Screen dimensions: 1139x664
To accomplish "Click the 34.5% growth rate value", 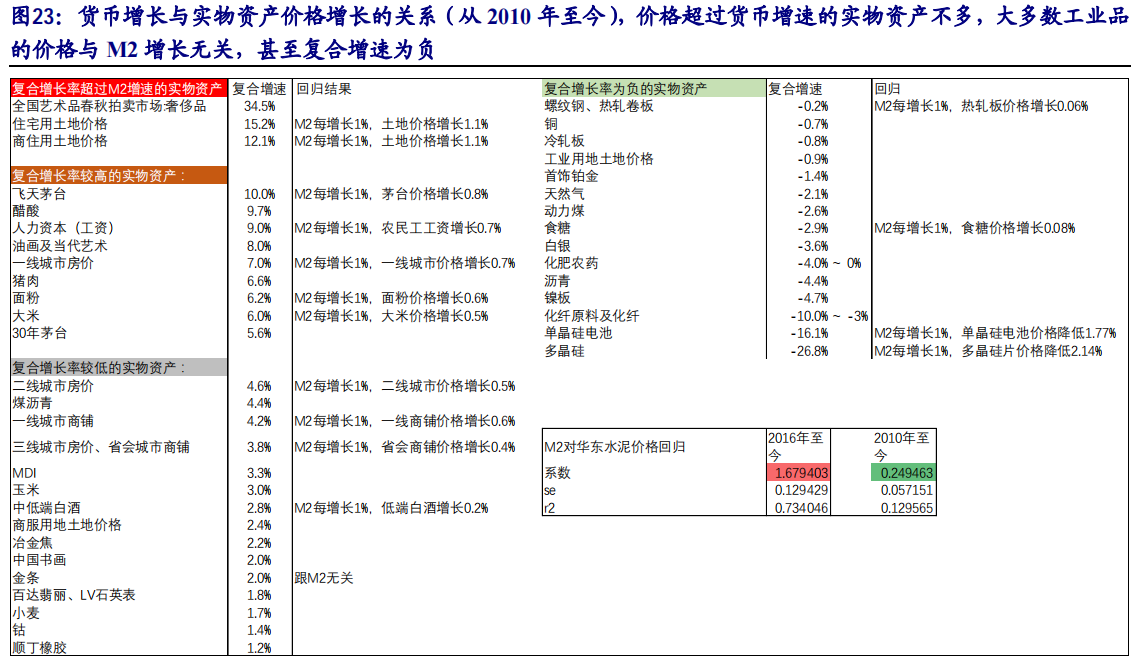I will [260, 106].
